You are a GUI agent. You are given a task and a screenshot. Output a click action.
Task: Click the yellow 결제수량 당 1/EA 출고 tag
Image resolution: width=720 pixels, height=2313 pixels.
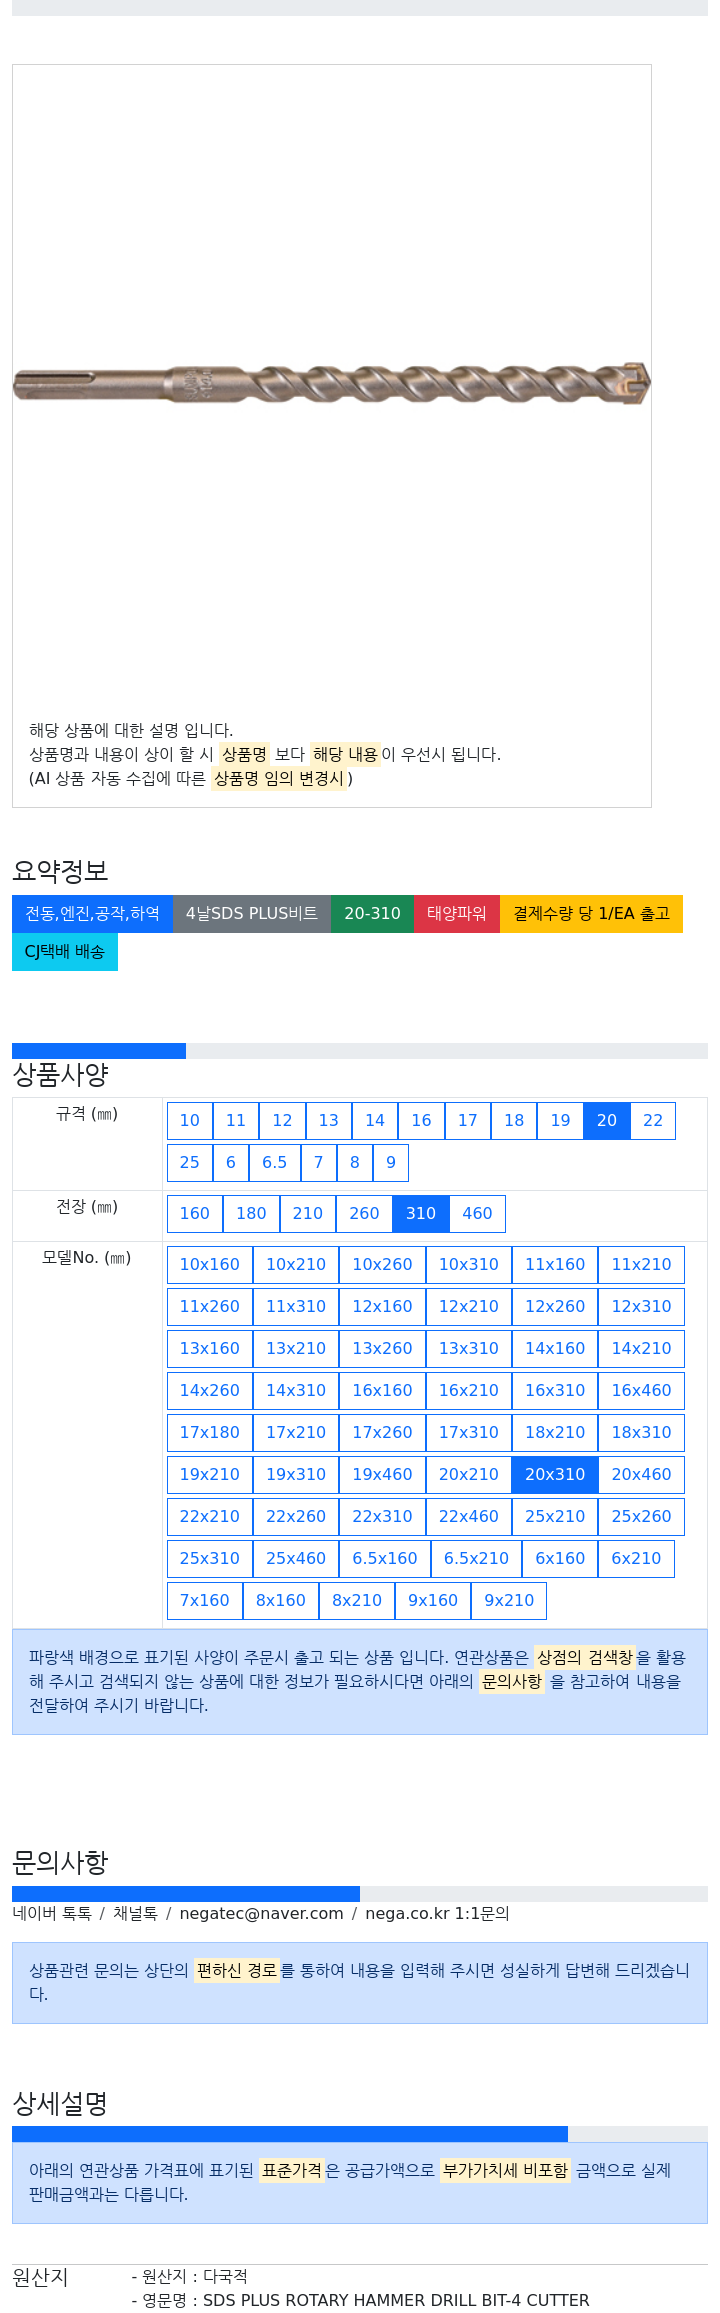(x=591, y=913)
